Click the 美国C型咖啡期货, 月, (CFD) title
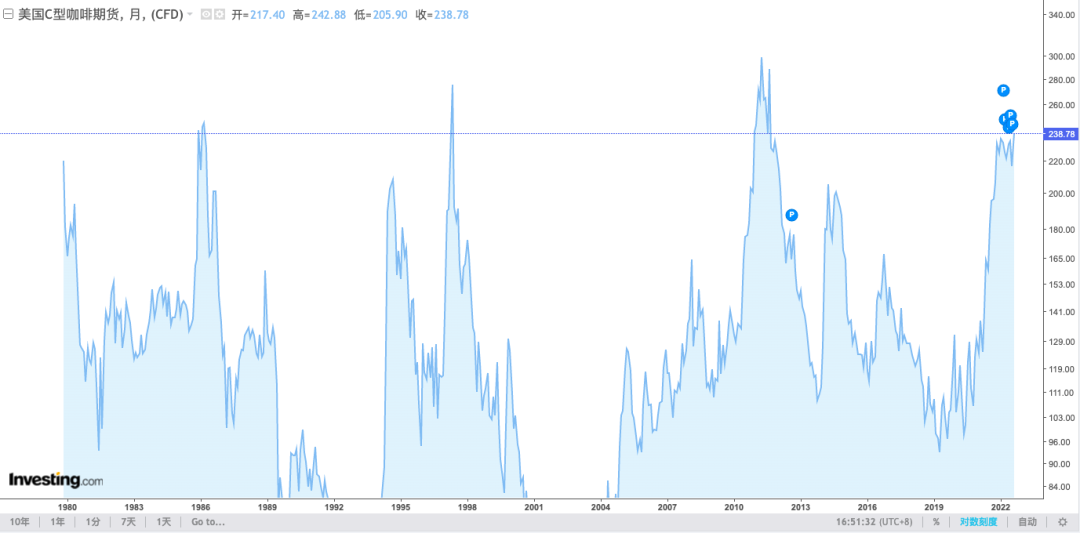The image size is (1080, 533). click(x=101, y=14)
